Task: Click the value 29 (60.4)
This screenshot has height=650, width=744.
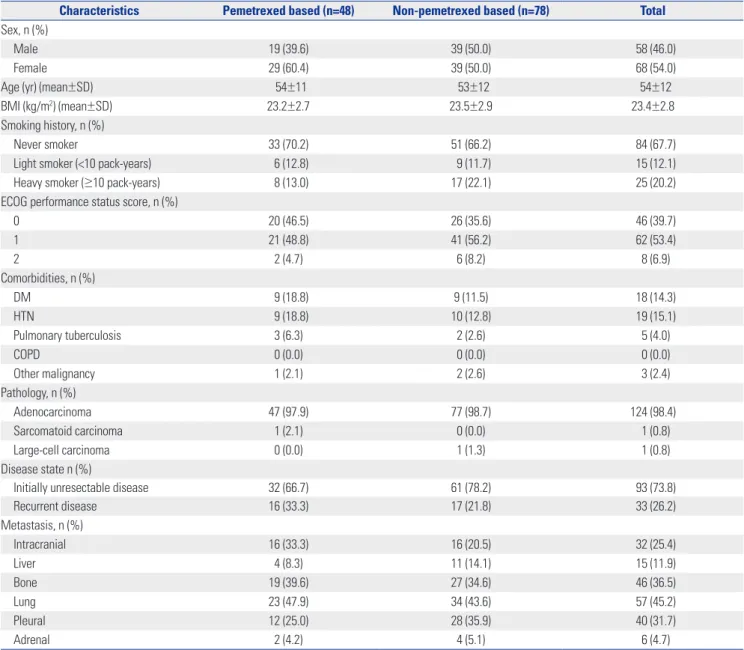Action: click(x=288, y=68)
